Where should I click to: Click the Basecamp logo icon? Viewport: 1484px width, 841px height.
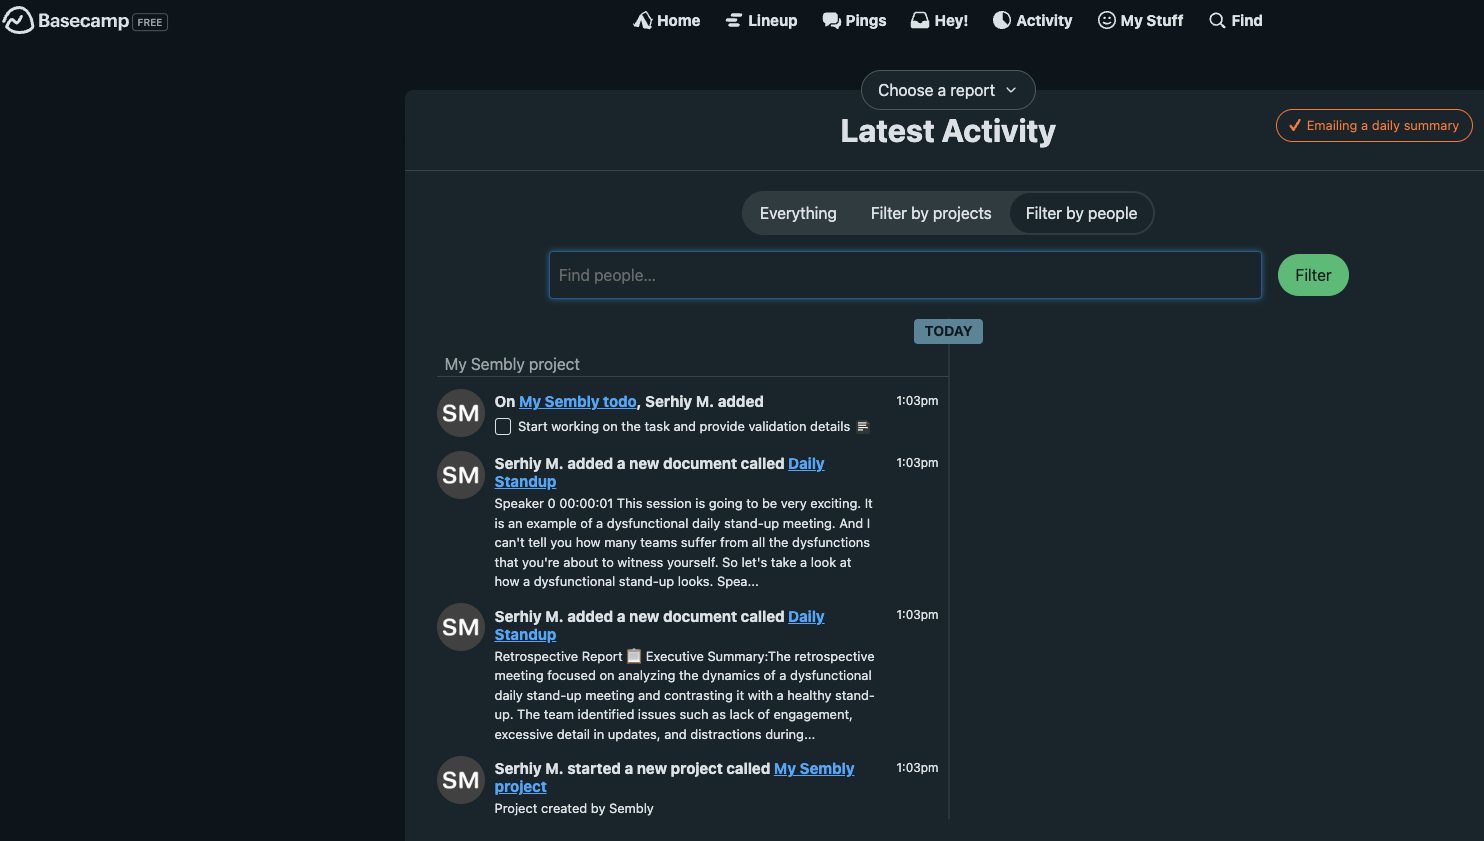19,20
